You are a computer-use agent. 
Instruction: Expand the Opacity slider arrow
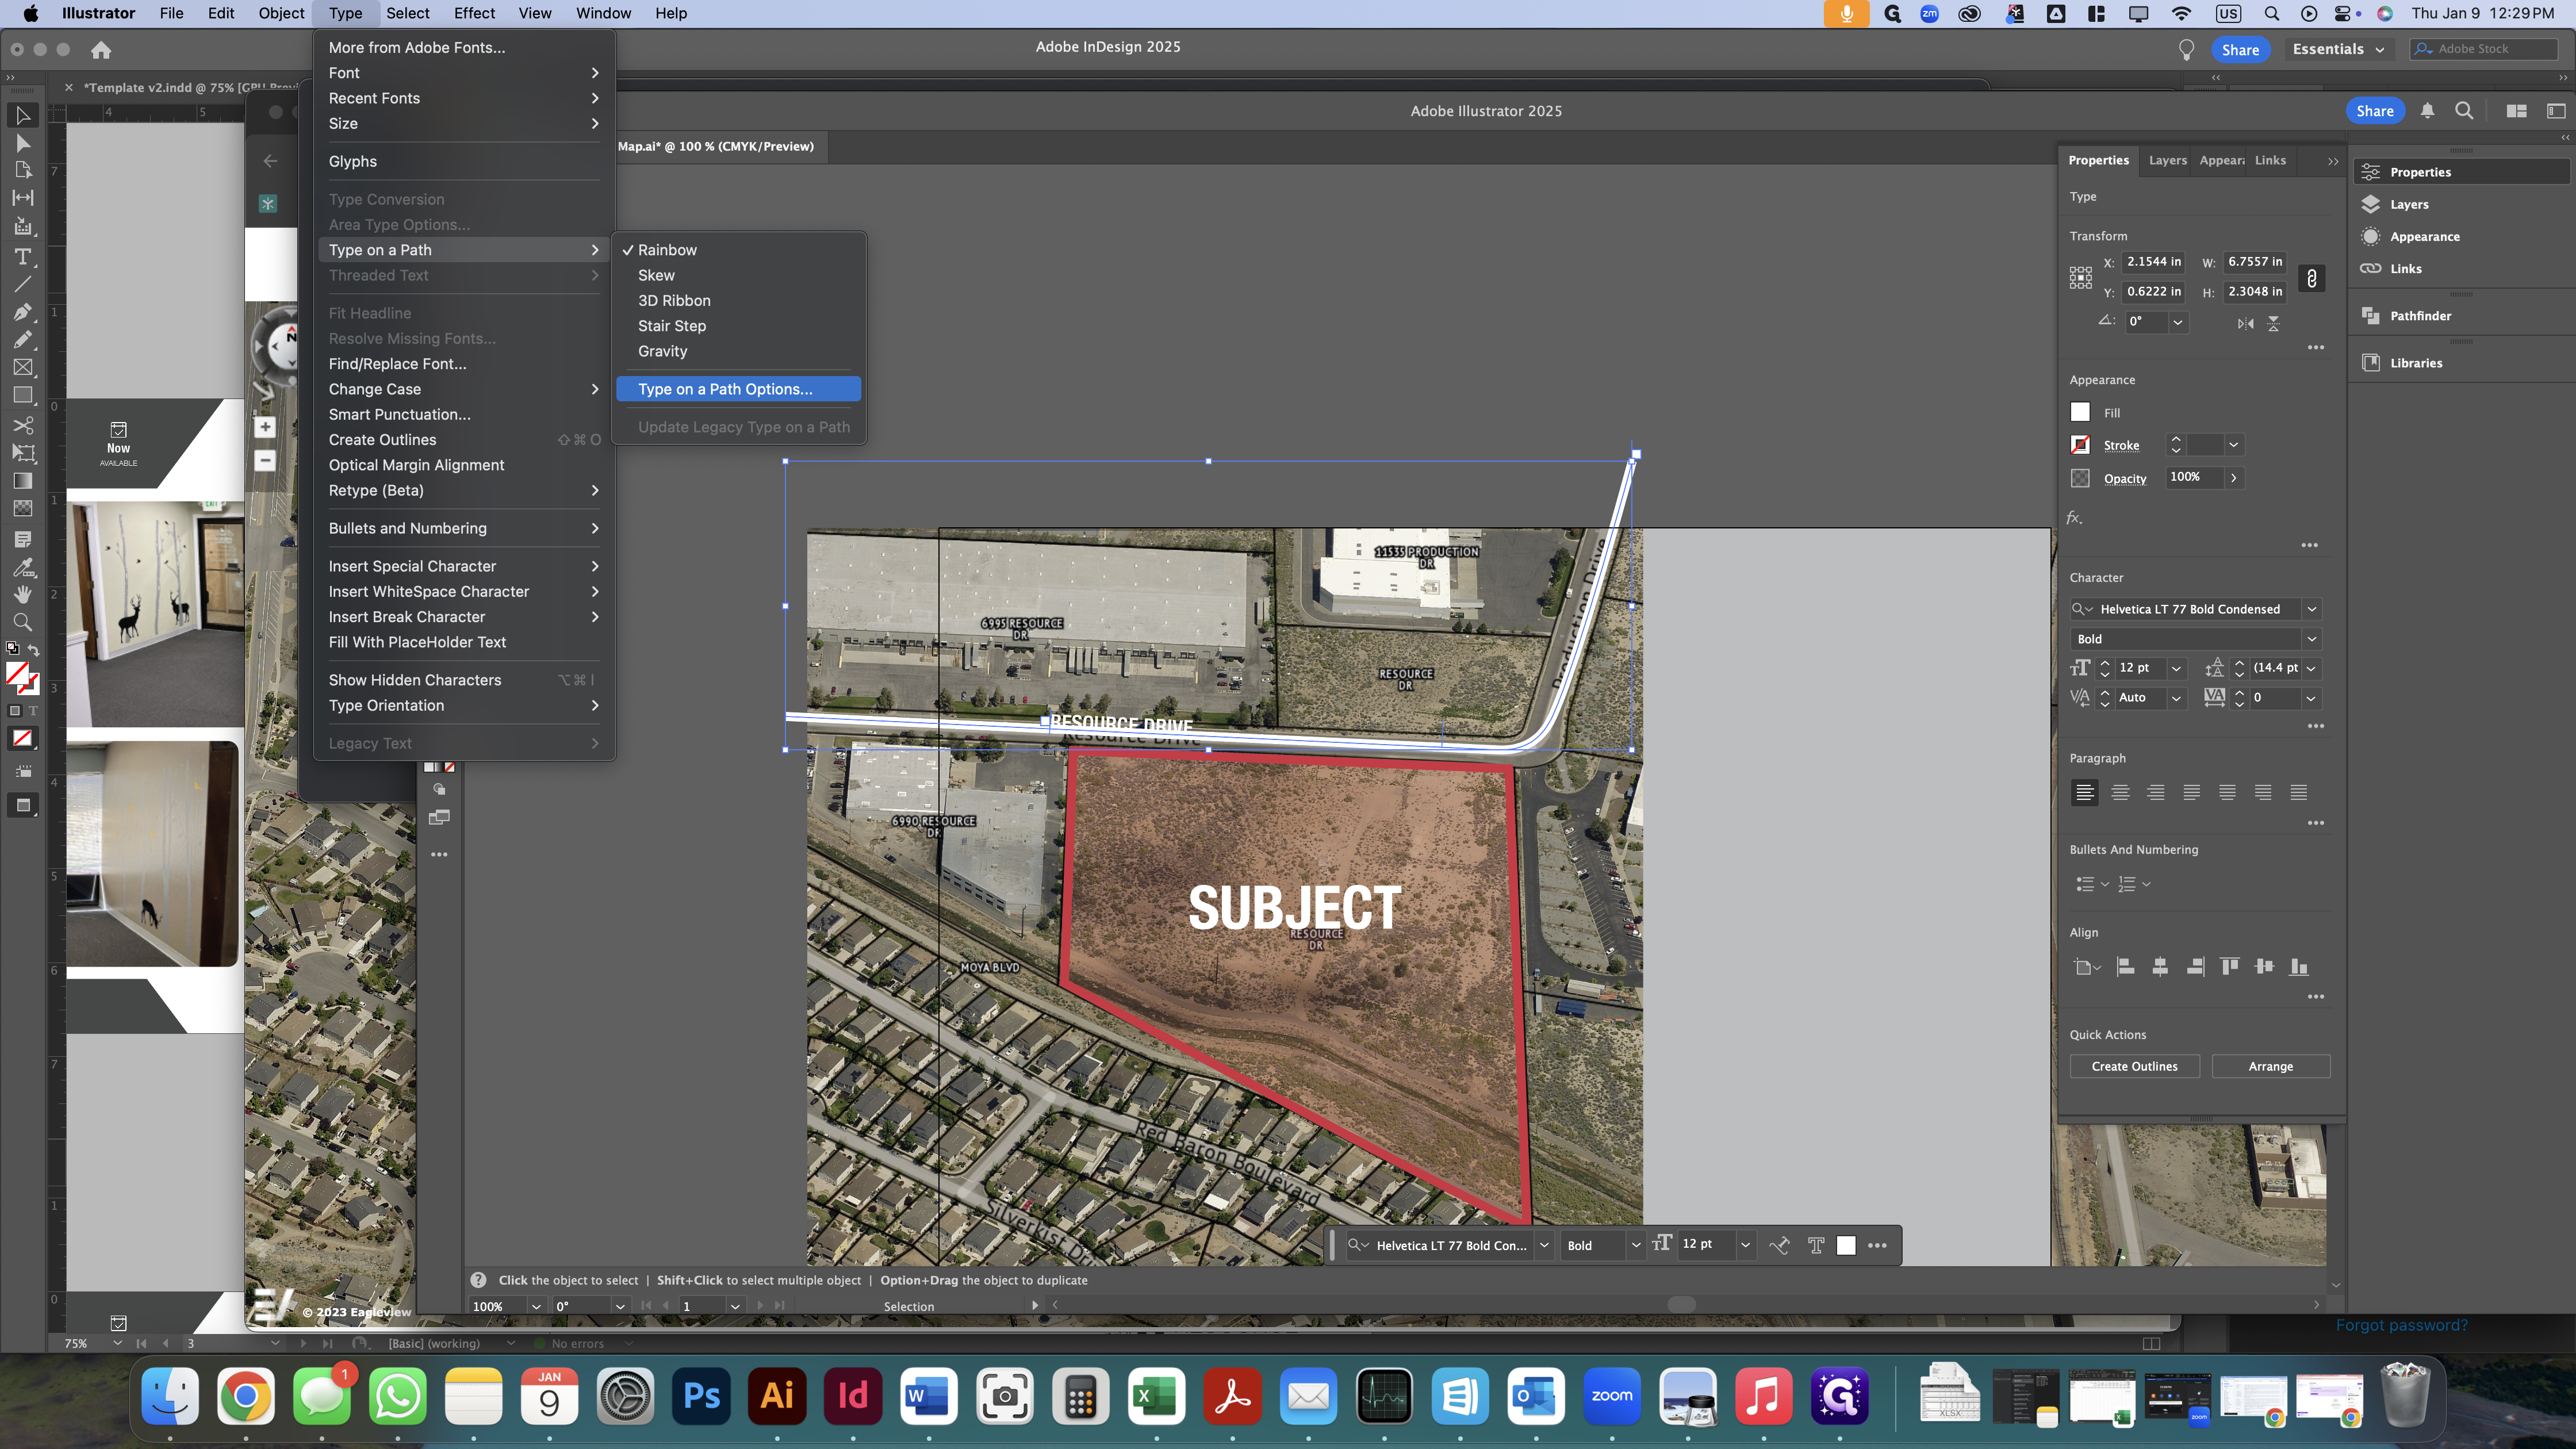click(x=2233, y=478)
